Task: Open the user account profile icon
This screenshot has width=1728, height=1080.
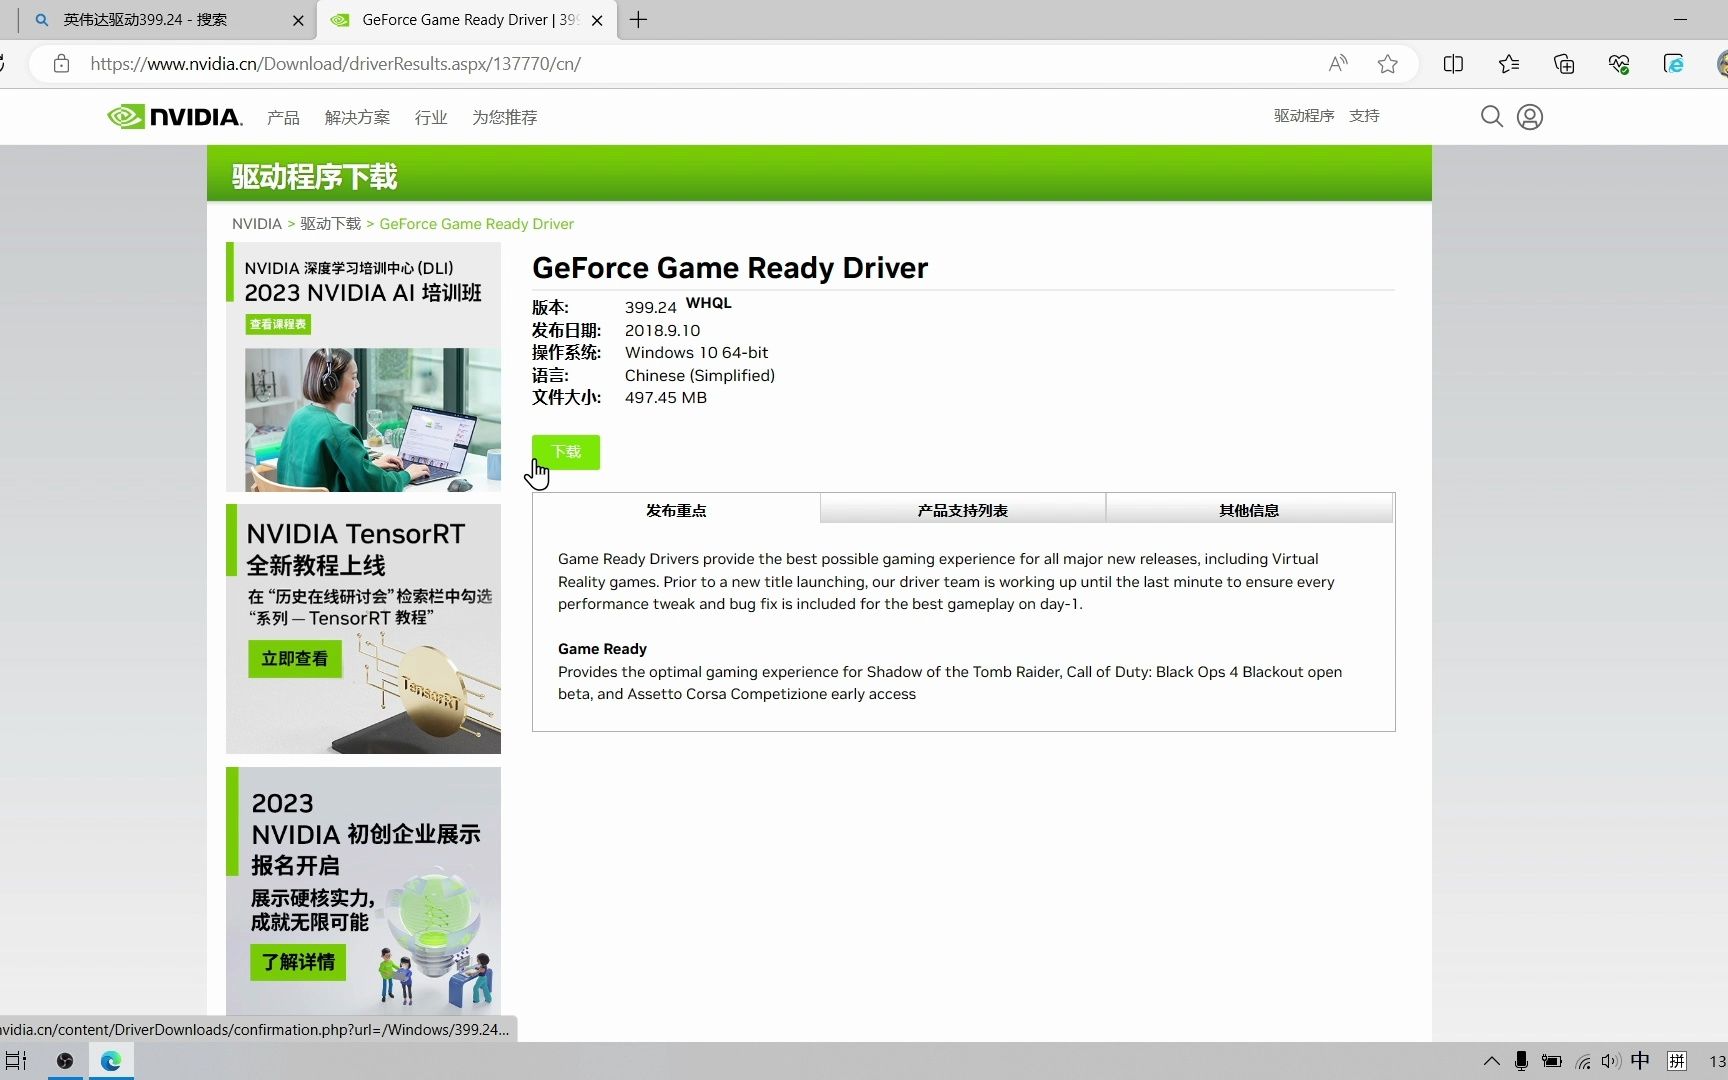Action: click(x=1530, y=117)
